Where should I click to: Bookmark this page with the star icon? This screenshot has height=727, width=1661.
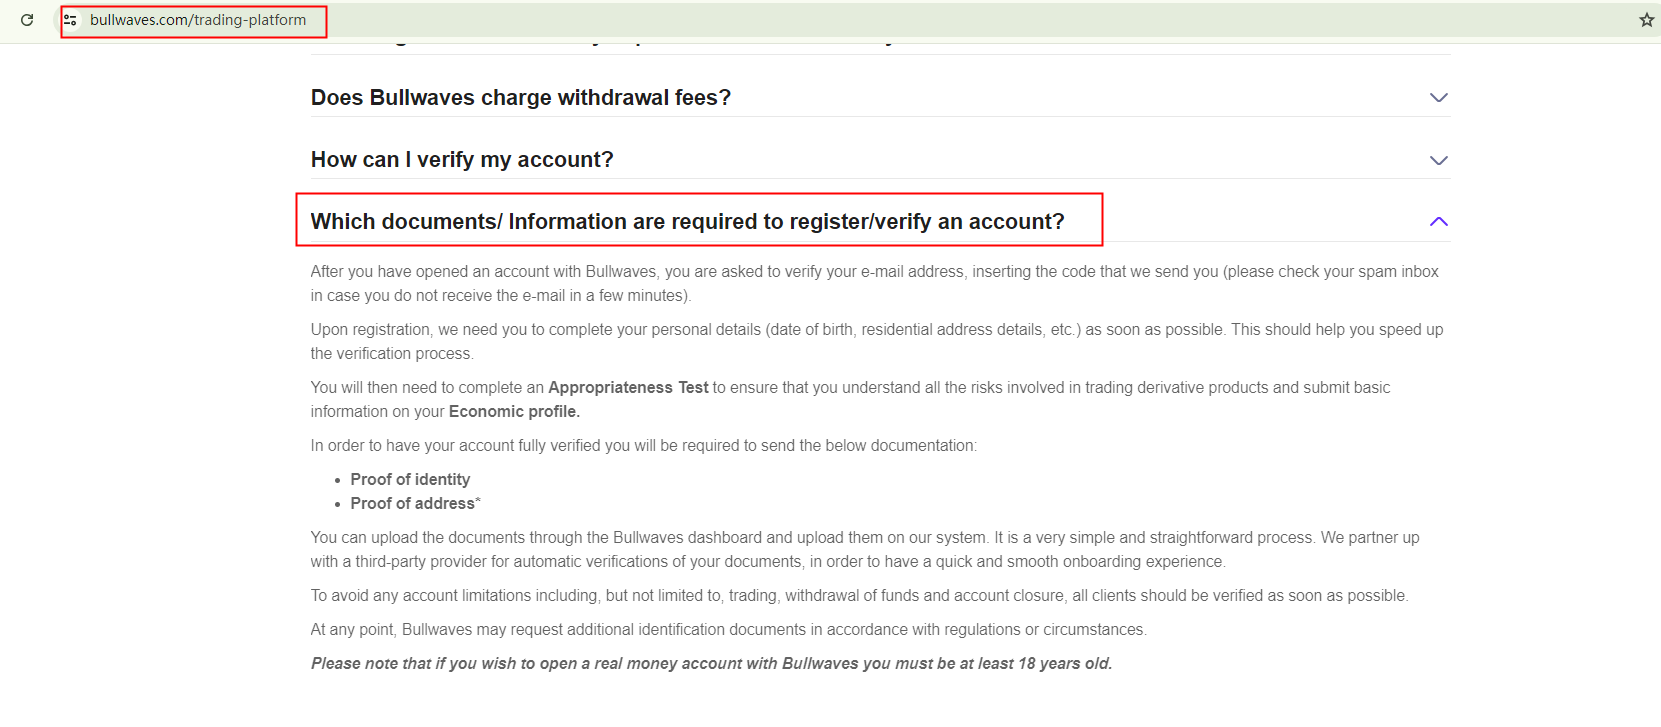1646,20
